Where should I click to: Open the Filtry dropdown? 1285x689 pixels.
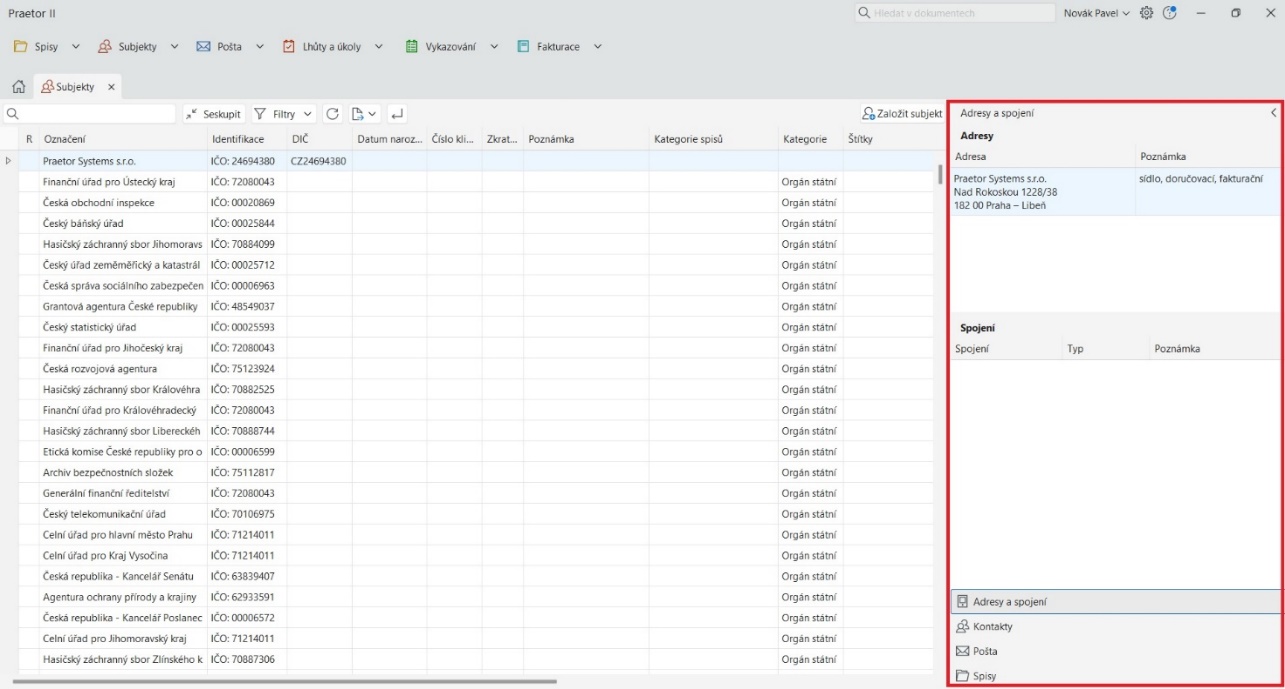pyautogui.click(x=284, y=114)
